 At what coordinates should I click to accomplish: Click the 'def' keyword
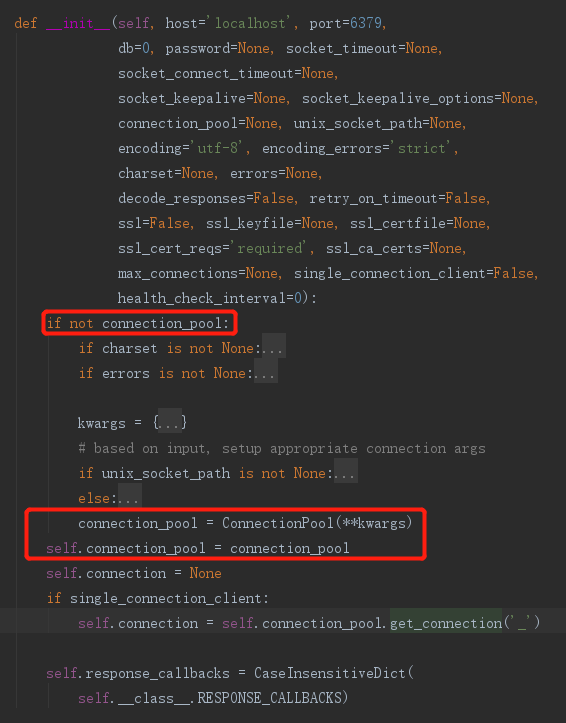coord(26,23)
